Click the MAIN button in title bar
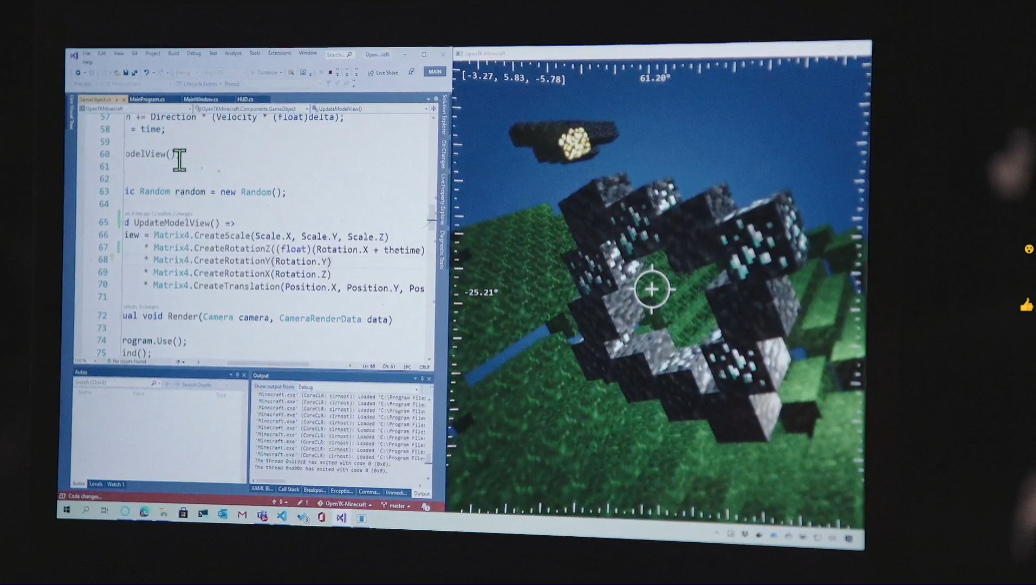1036x585 pixels. pos(435,71)
